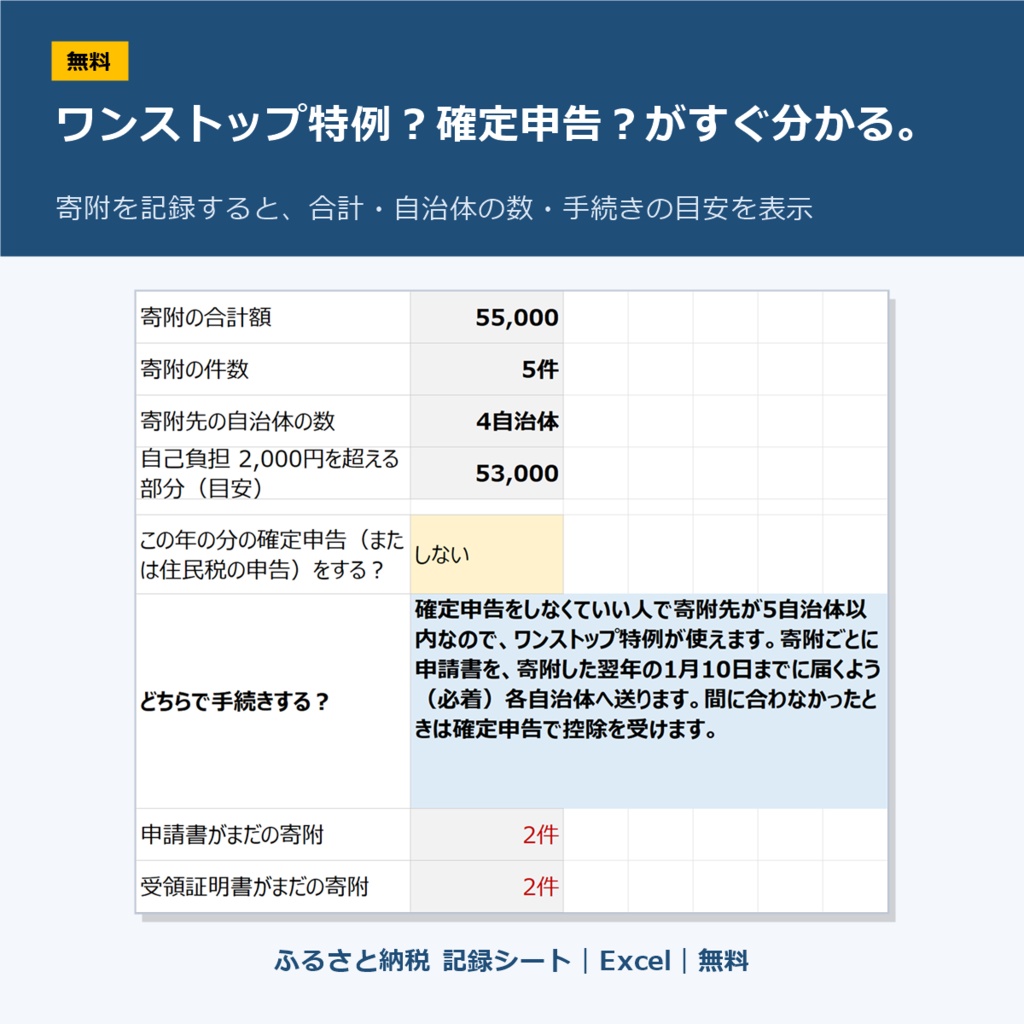This screenshot has width=1024, height=1024.
Task: Select the 55,000 total value cell
Action: [x=487, y=317]
